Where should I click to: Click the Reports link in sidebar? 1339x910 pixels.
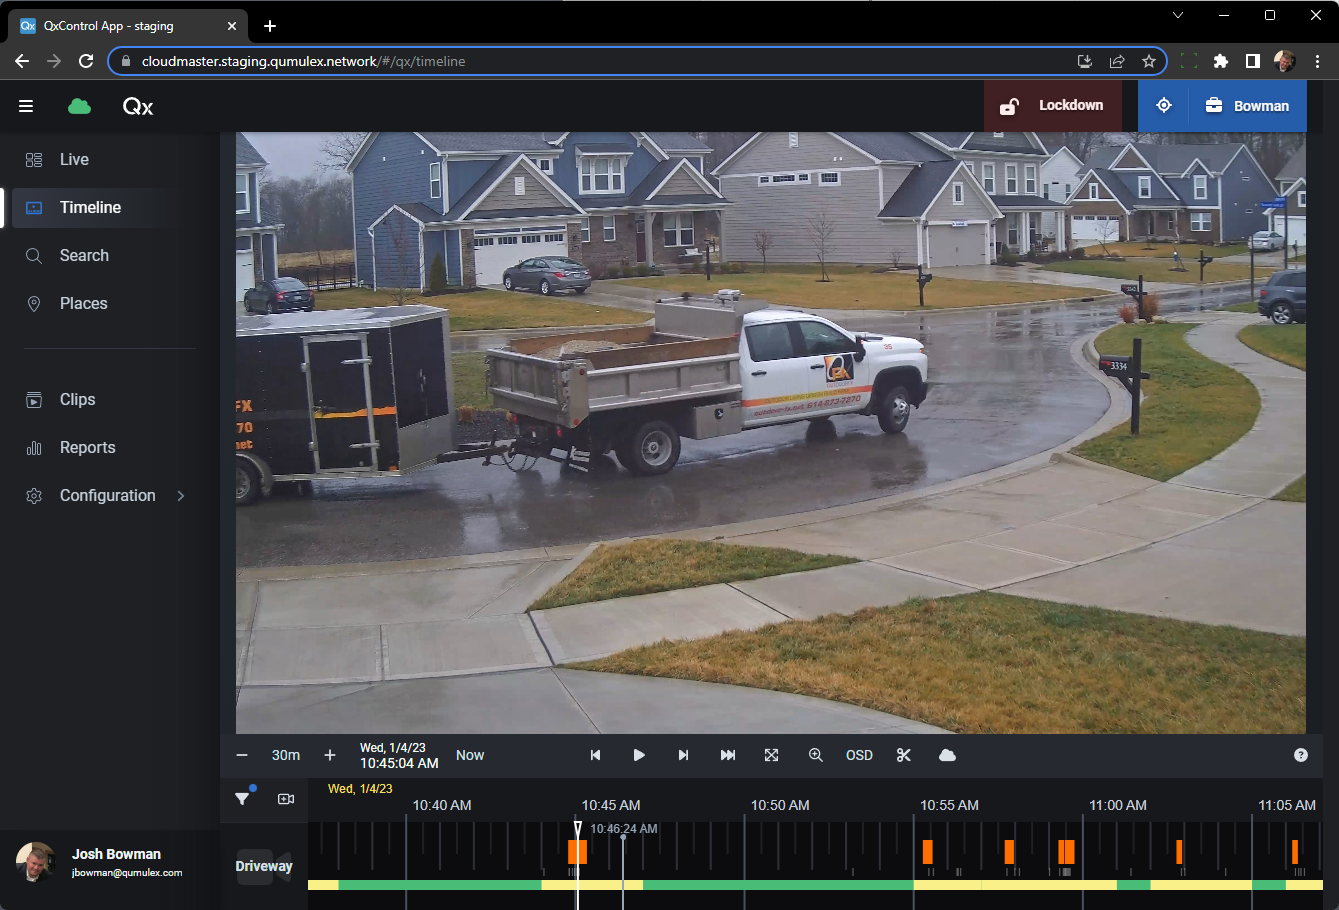click(x=87, y=447)
